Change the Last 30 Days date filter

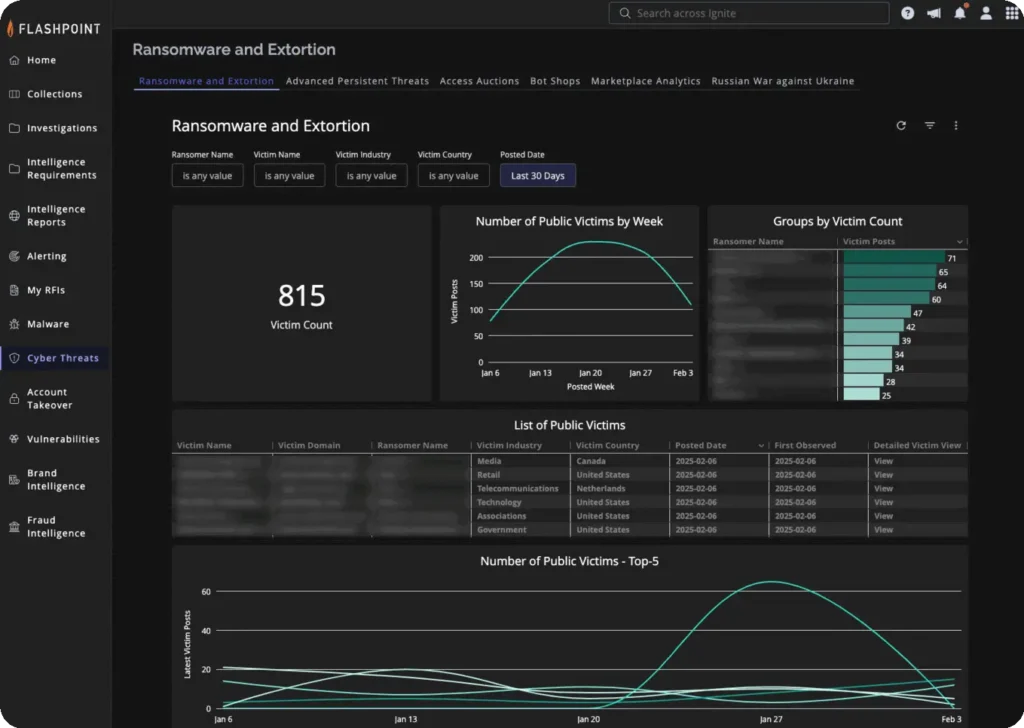(x=538, y=176)
